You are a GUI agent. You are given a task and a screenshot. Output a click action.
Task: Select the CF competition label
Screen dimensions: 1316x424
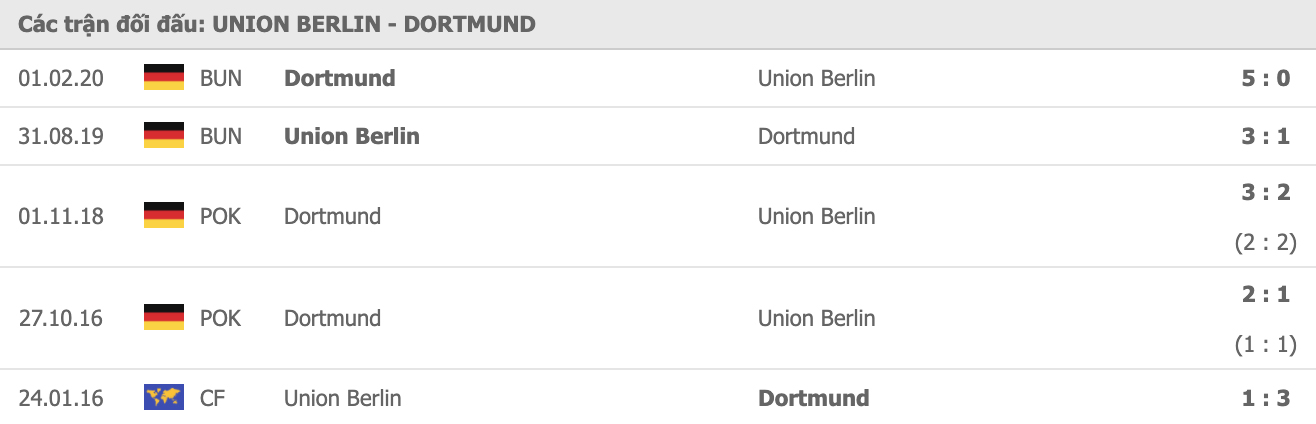point(212,398)
